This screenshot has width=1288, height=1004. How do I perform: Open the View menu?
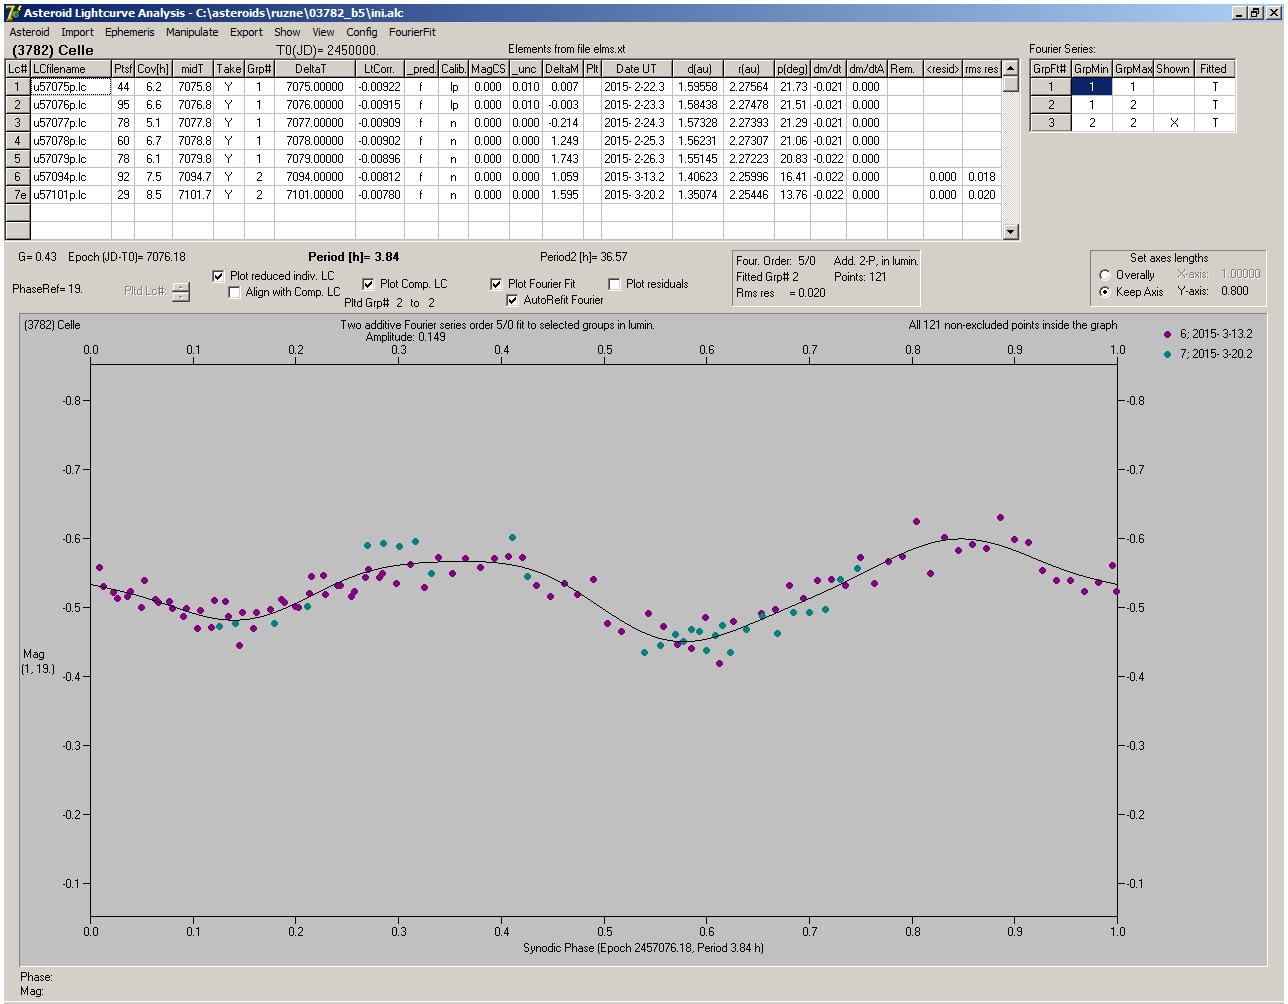tap(323, 32)
